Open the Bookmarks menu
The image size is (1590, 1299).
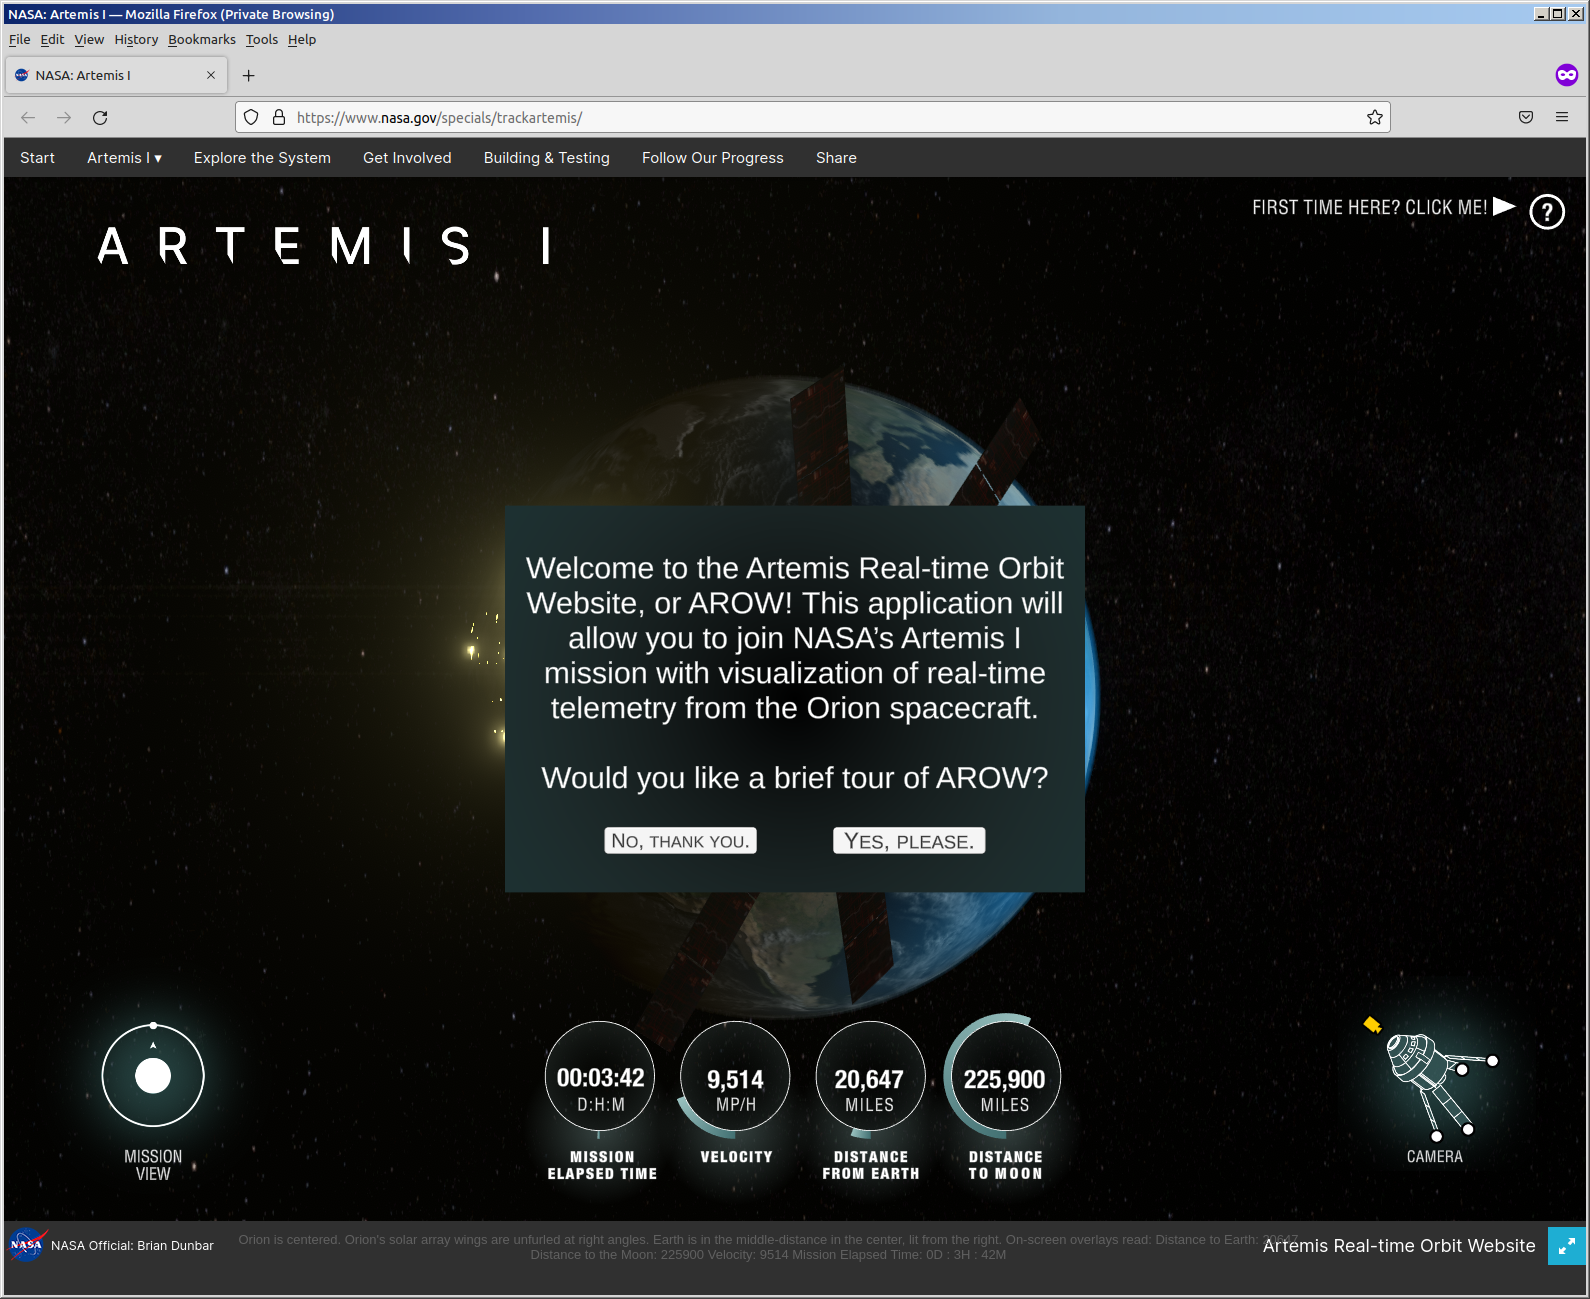202,40
